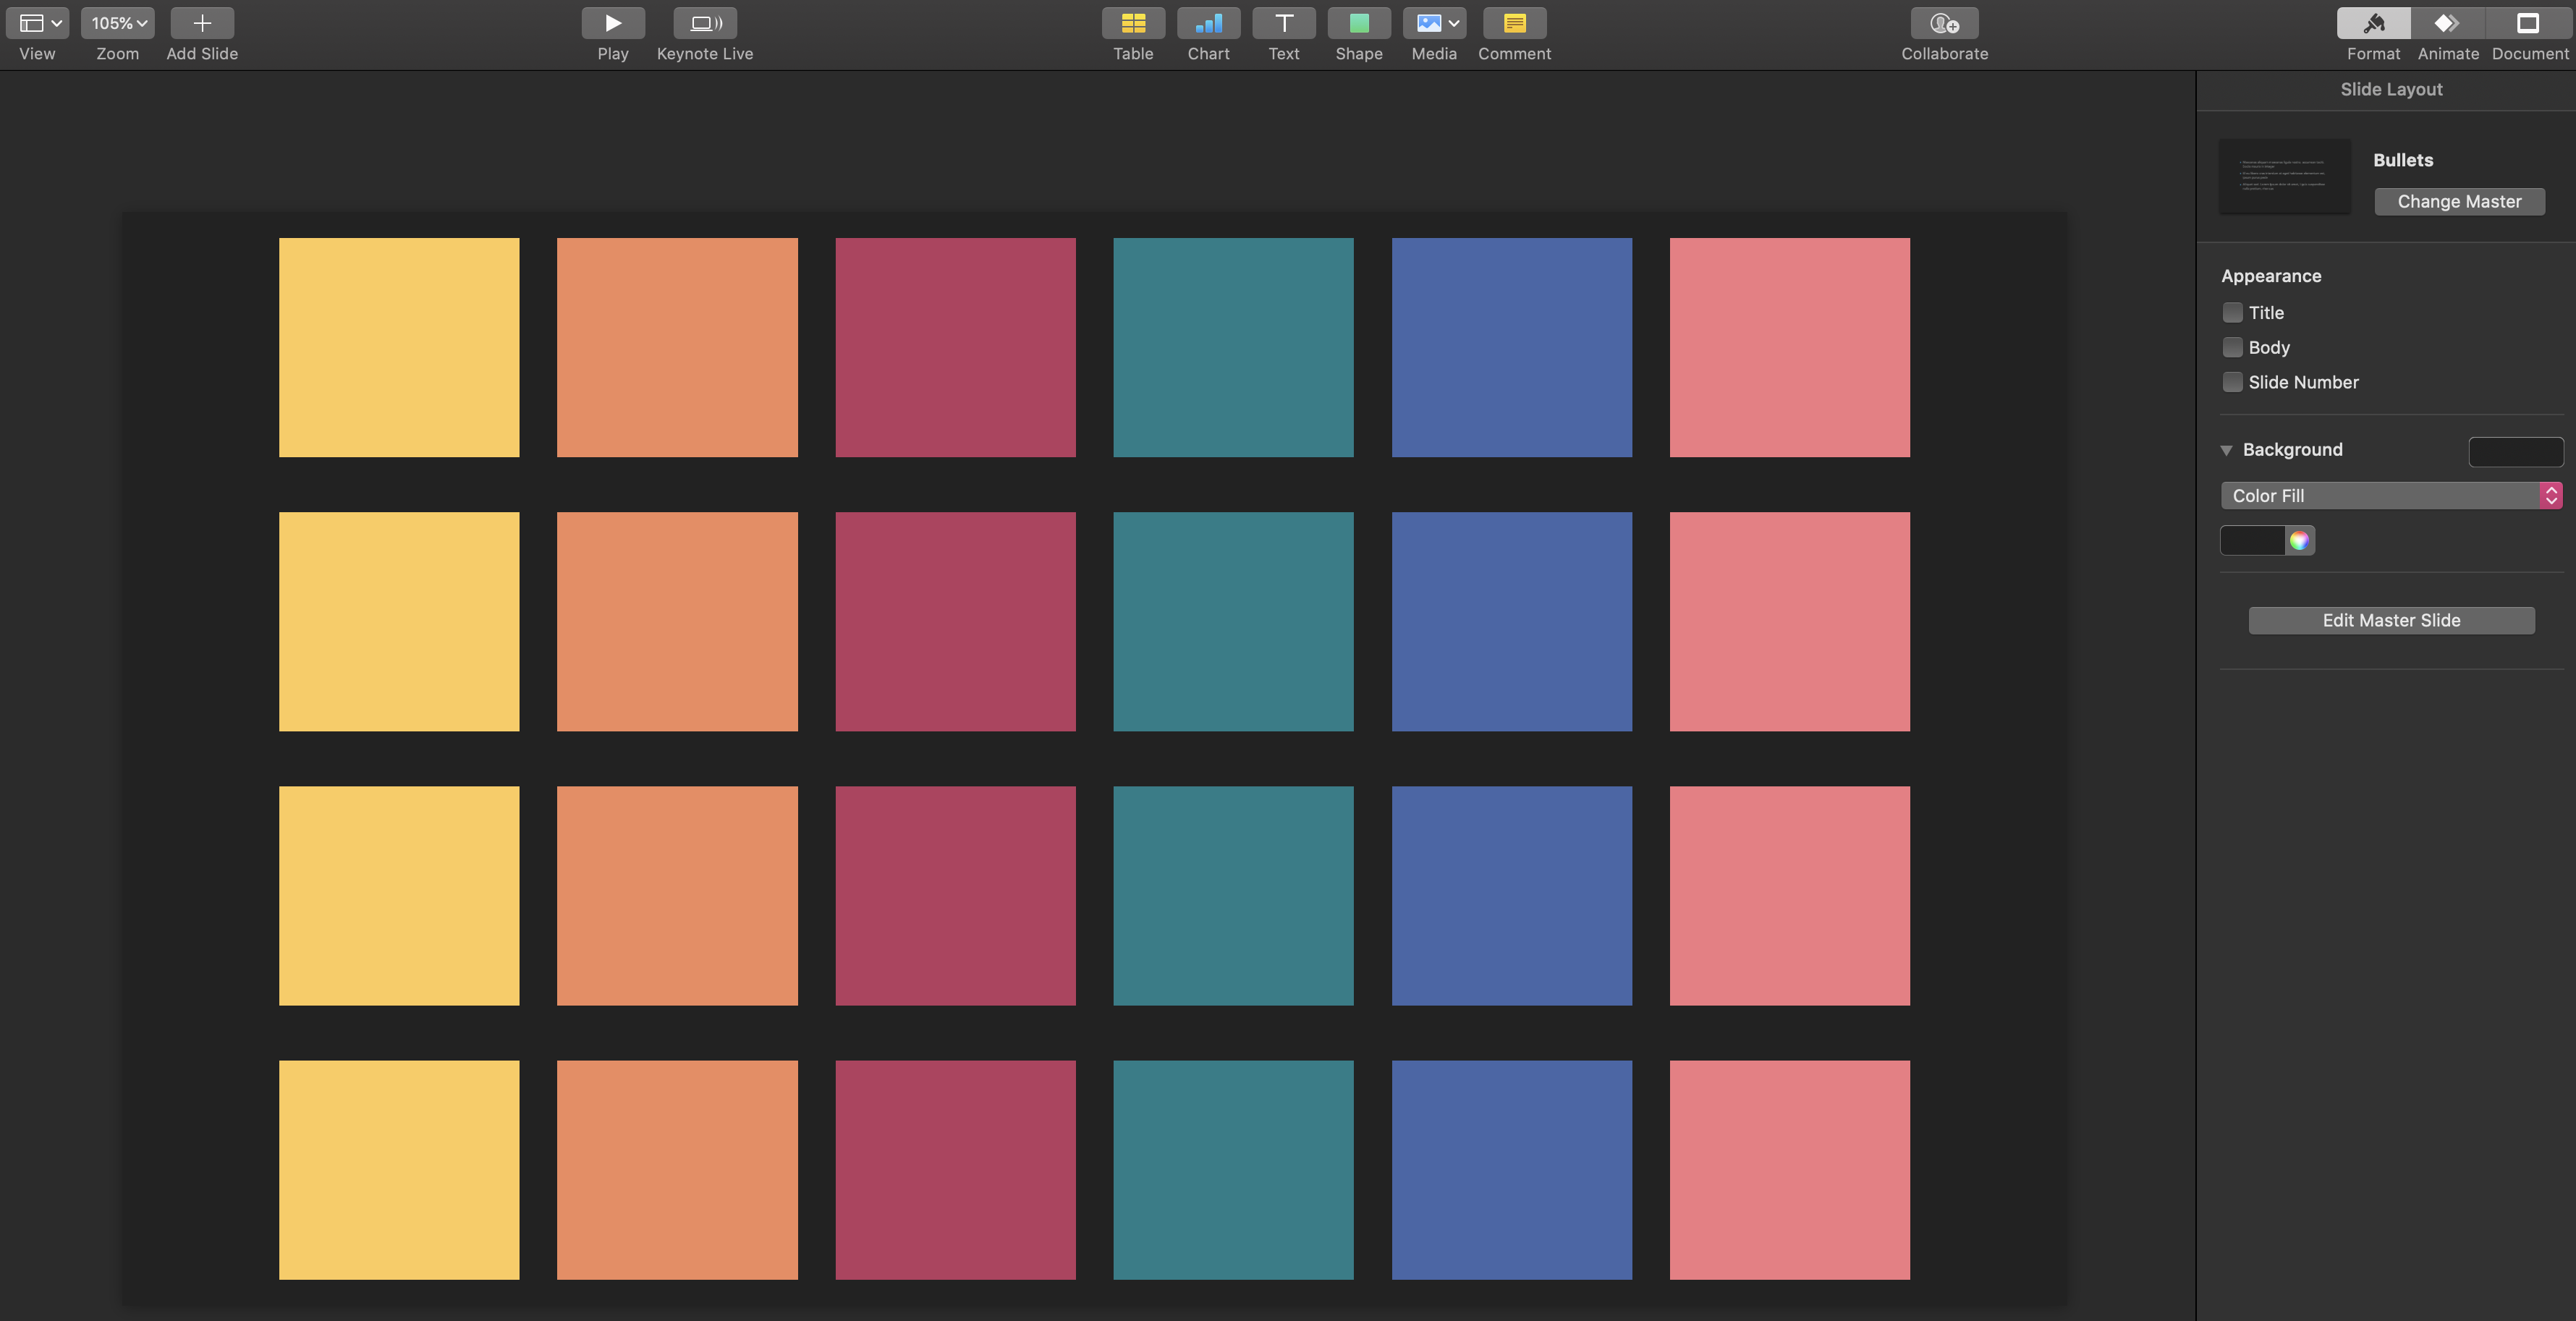Insert a Shape
Viewport: 2576px width, 1321px height.
click(1359, 23)
